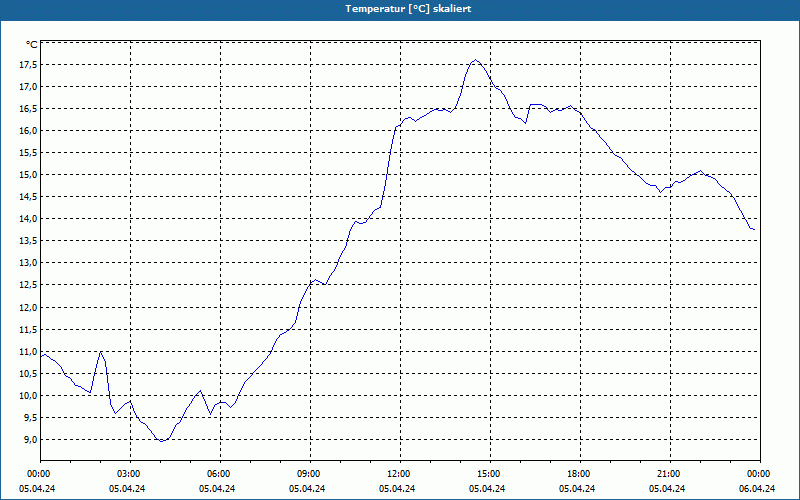Click the 14,5 temperature axis label
The height and width of the screenshot is (500, 800).
click(x=29, y=197)
